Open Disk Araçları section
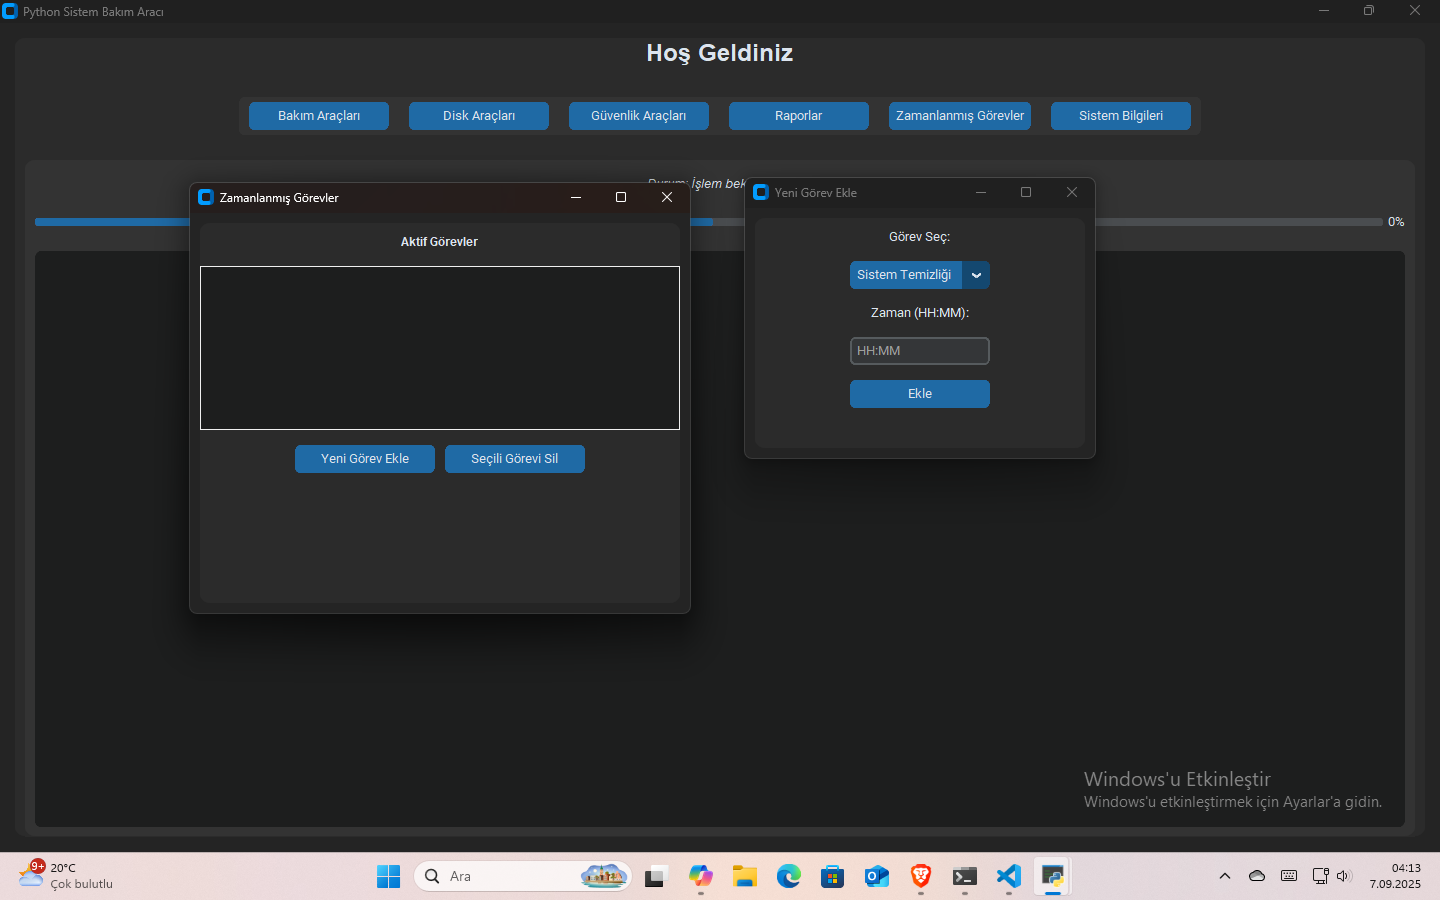The width and height of the screenshot is (1440, 900). point(479,116)
